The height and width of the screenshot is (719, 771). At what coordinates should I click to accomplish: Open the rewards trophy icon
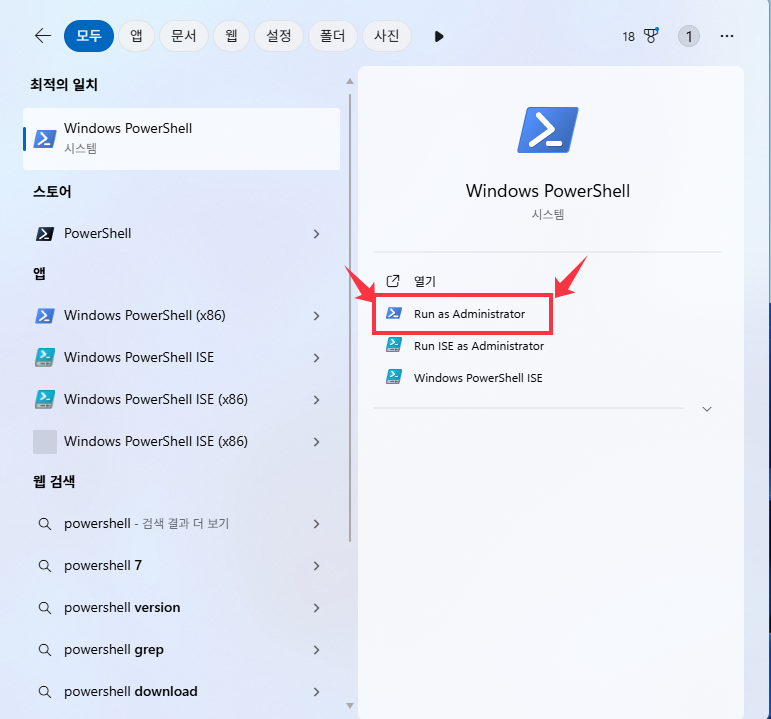[x=651, y=36]
